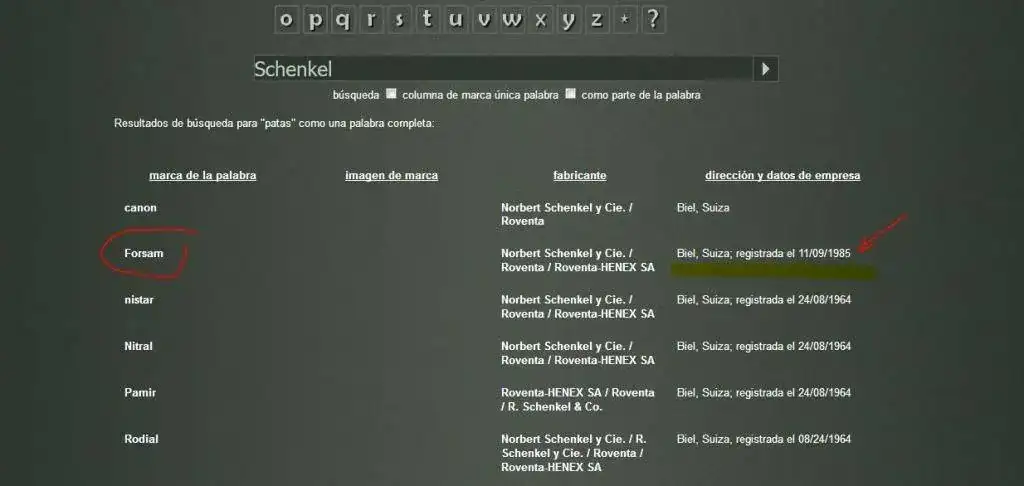Select letter r in alphabet index
1024x486 pixels.
pos(371,20)
